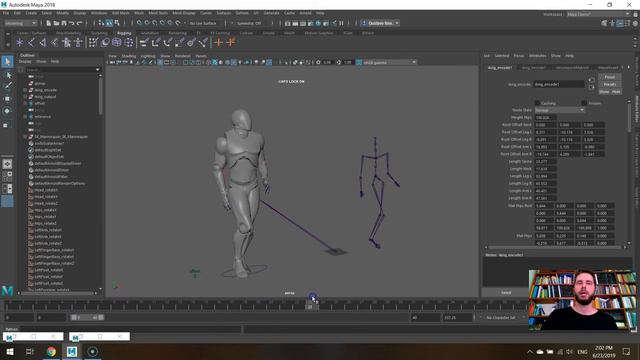Open the Edit Mesh menu
This screenshot has width=640, height=360.
click(120, 13)
